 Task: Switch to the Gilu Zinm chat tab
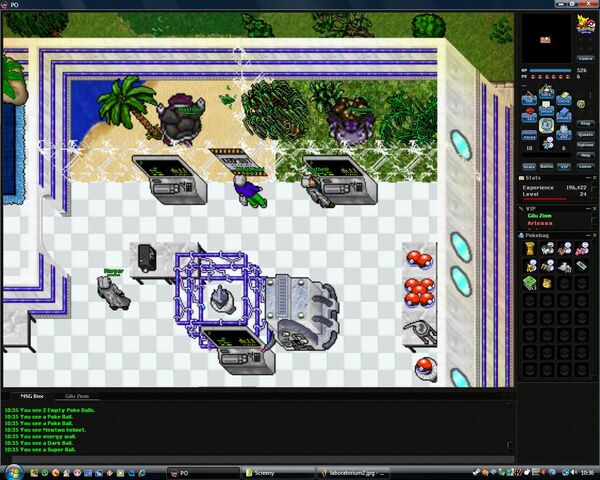[77, 396]
